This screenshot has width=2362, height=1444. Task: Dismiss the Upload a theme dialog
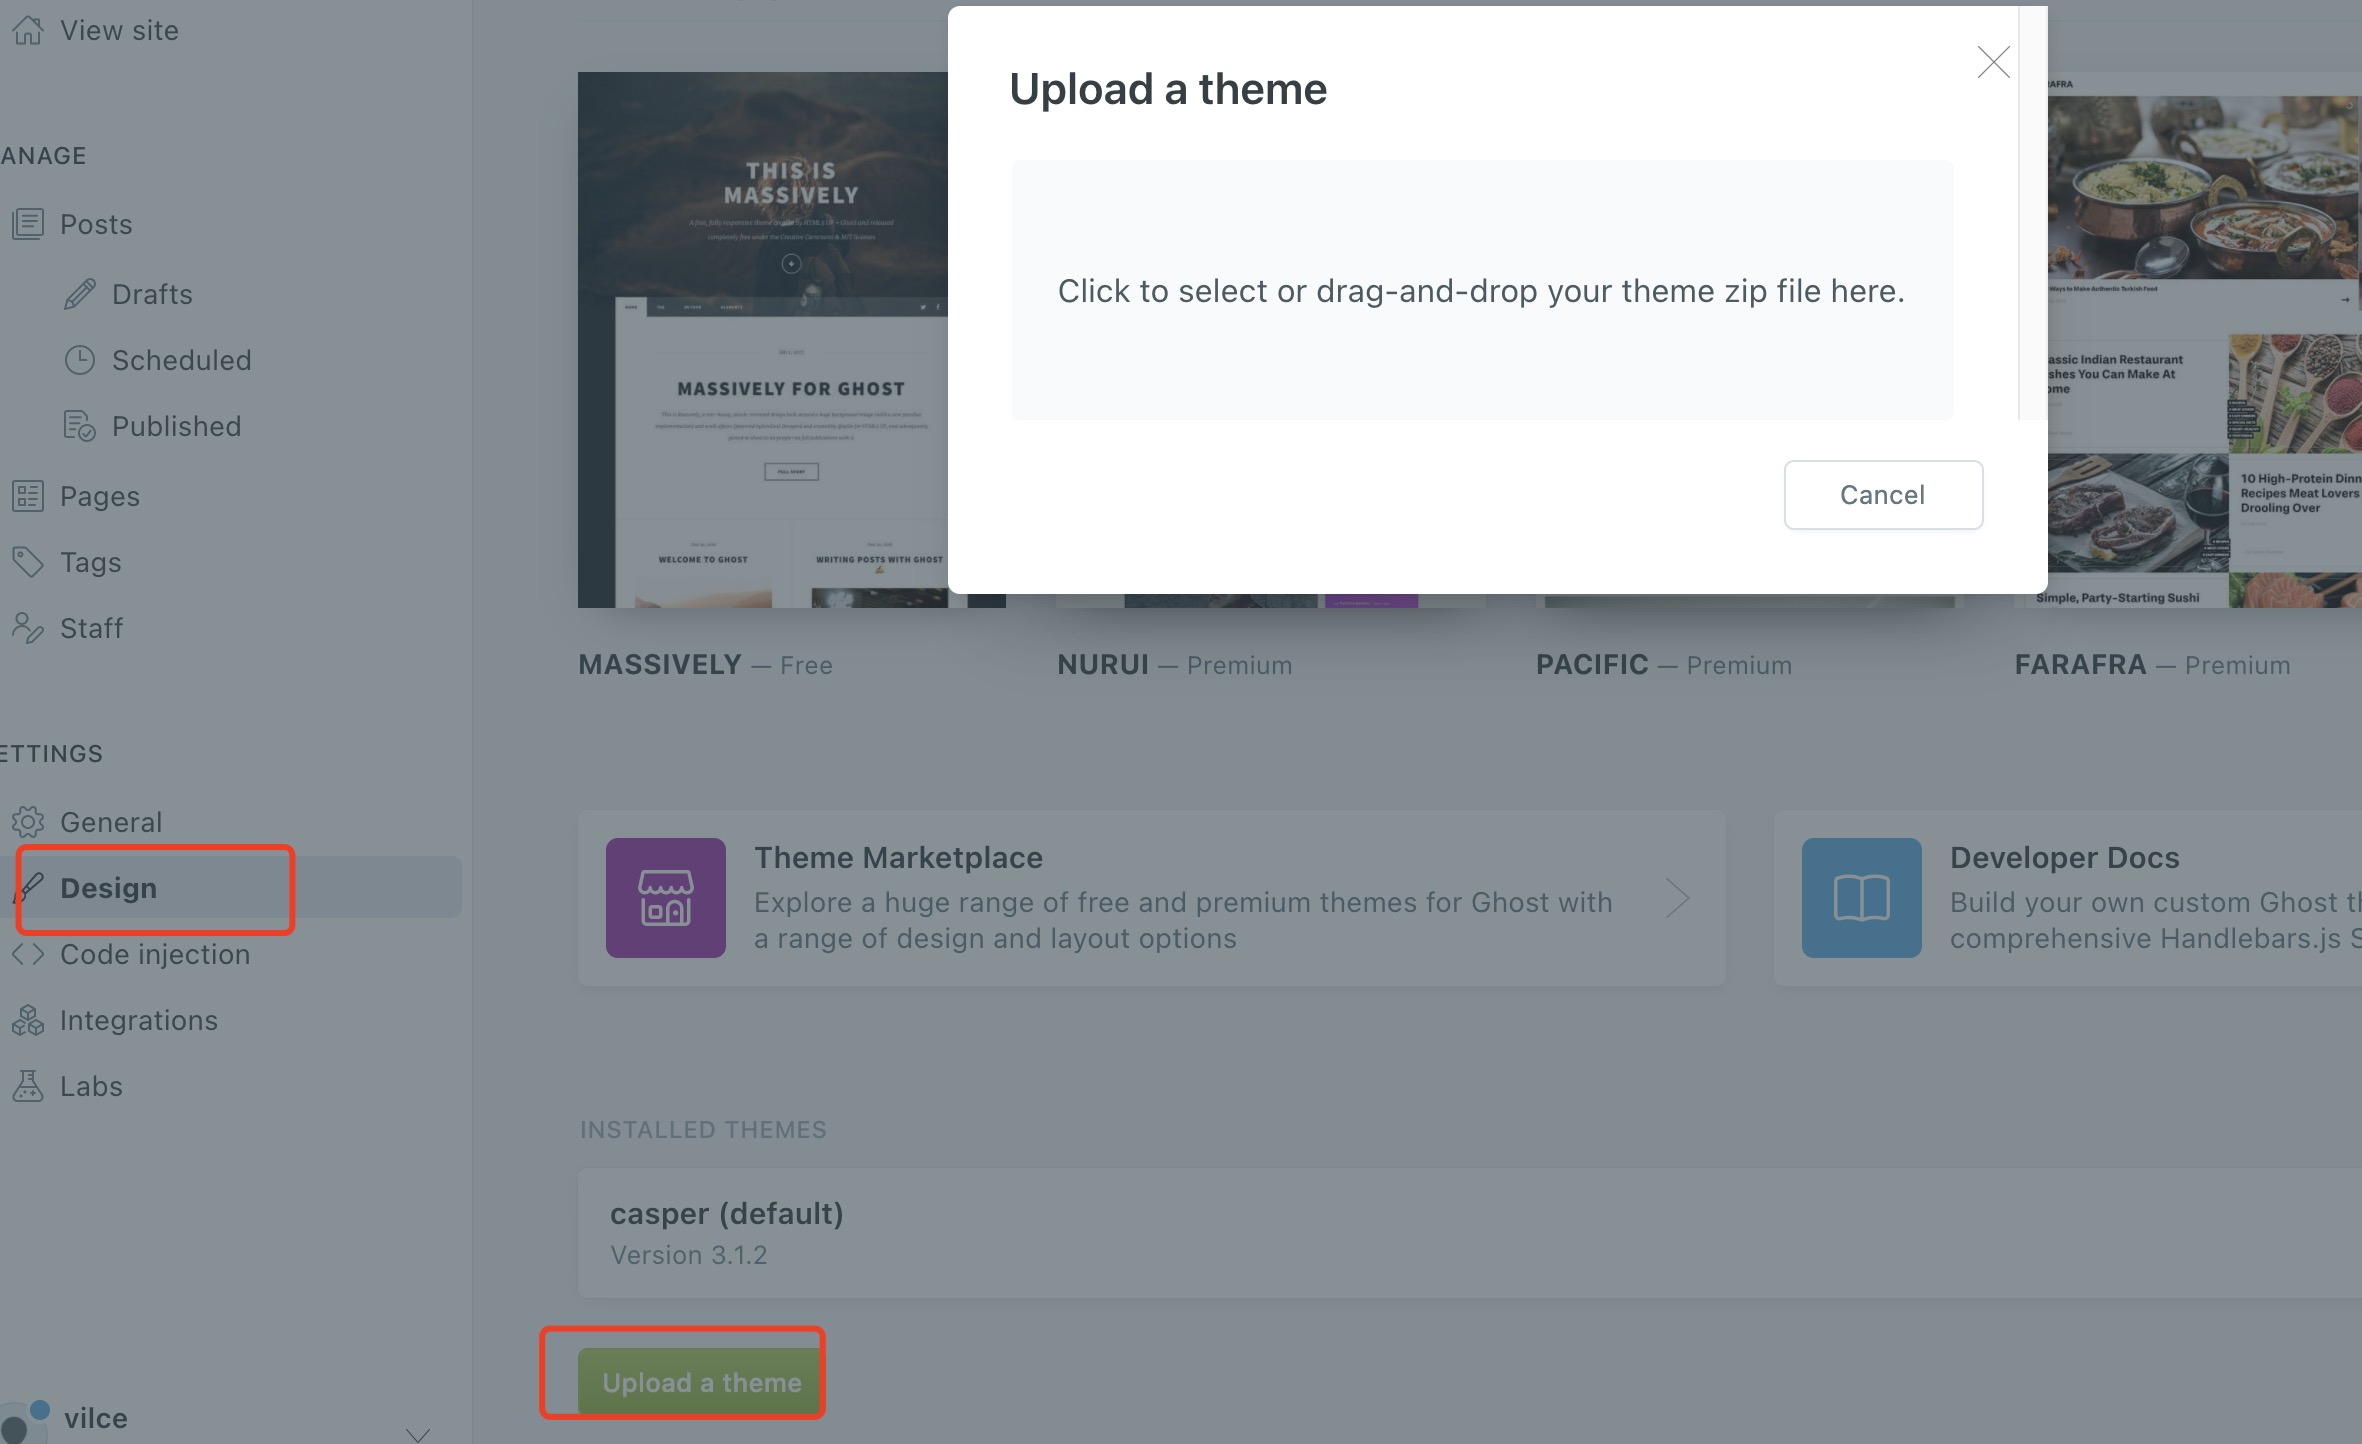point(1992,62)
